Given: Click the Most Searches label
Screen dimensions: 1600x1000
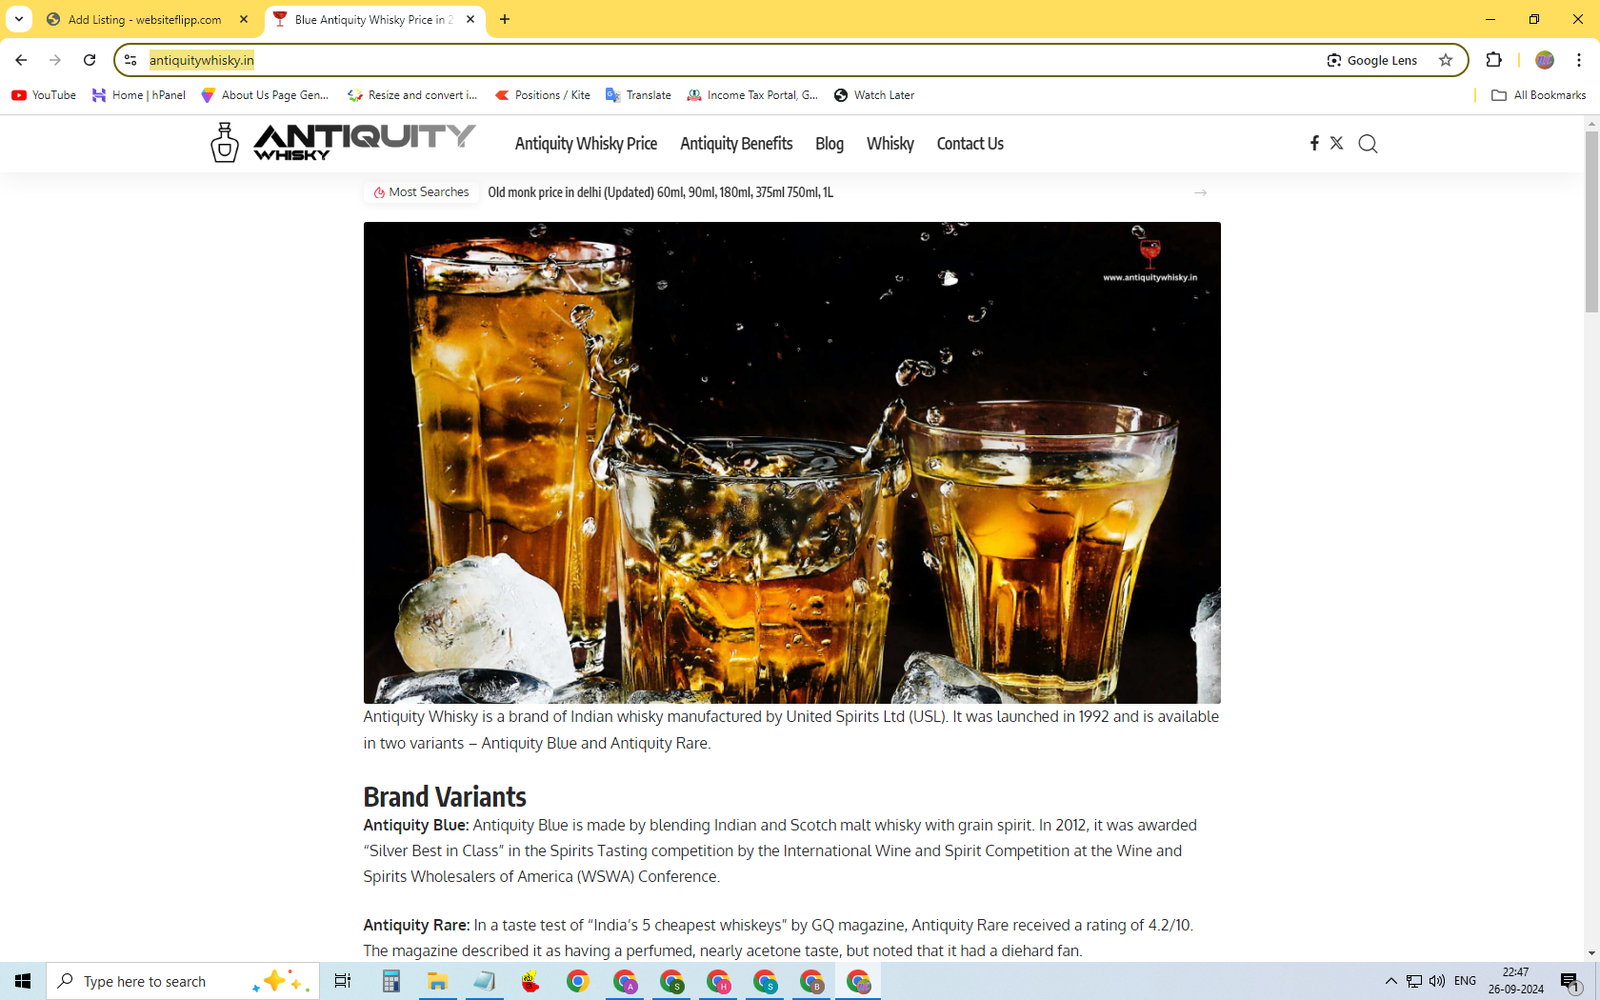Looking at the screenshot, I should [421, 192].
